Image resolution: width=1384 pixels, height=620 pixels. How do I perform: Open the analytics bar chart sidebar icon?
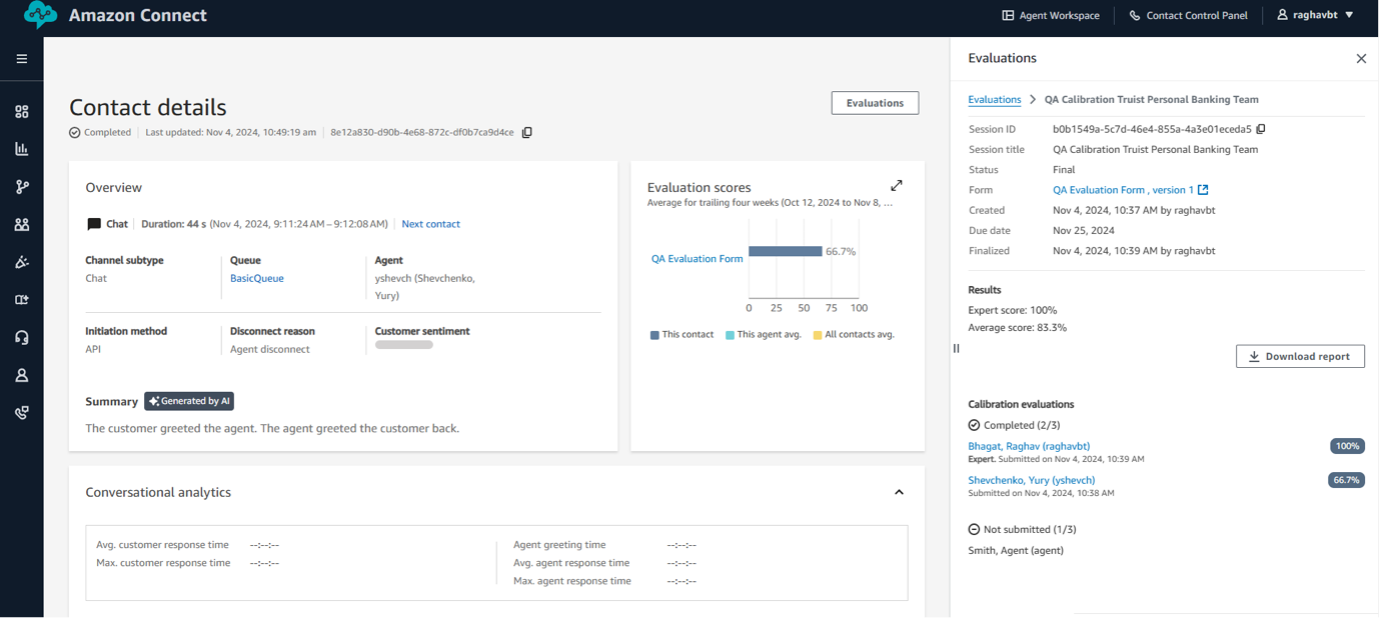(x=21, y=149)
